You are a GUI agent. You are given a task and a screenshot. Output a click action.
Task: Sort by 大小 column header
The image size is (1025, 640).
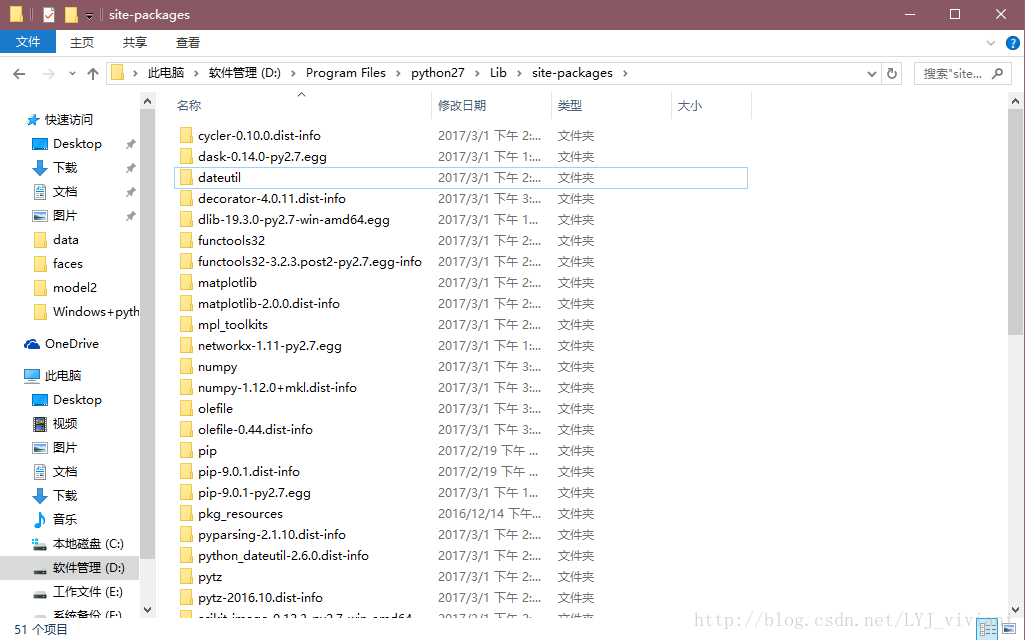point(690,105)
